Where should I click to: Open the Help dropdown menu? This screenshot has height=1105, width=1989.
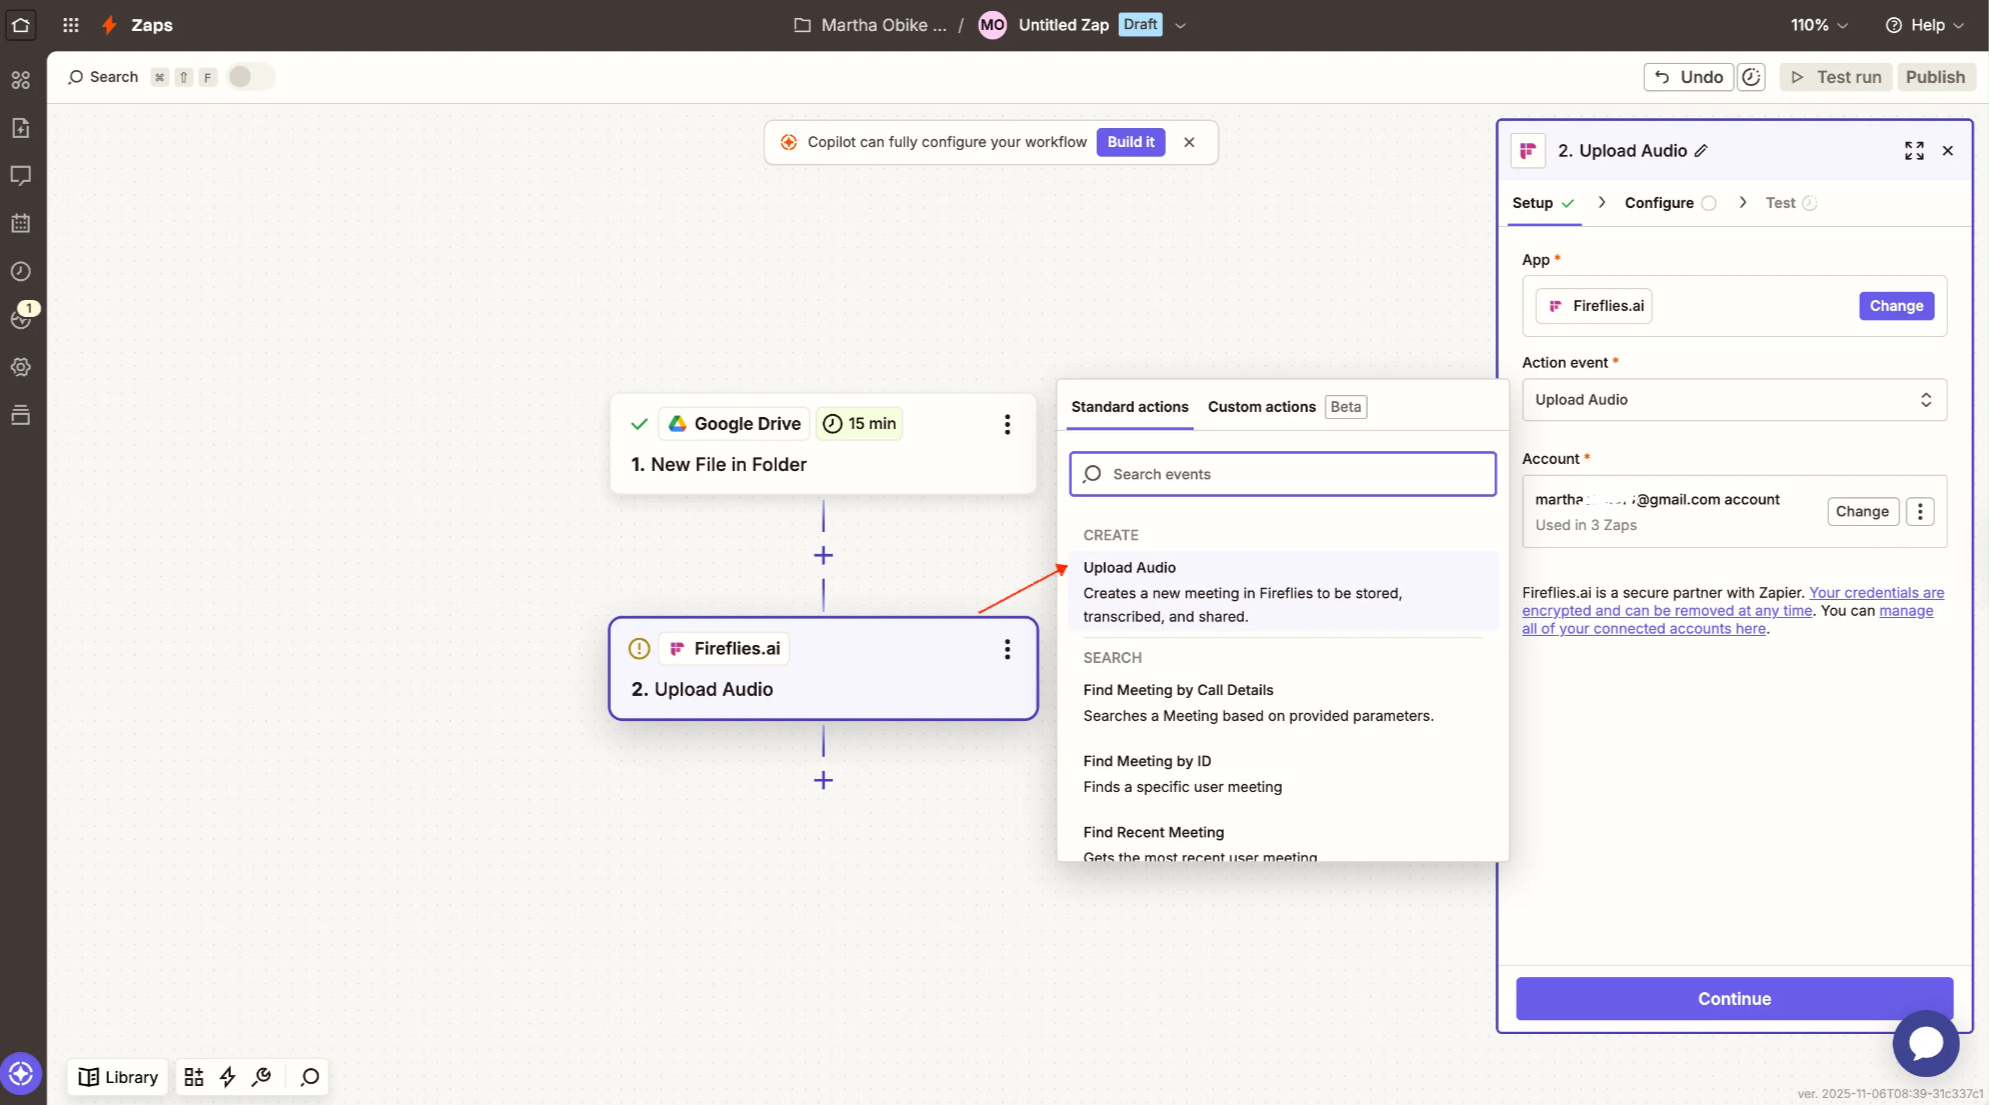click(1924, 25)
